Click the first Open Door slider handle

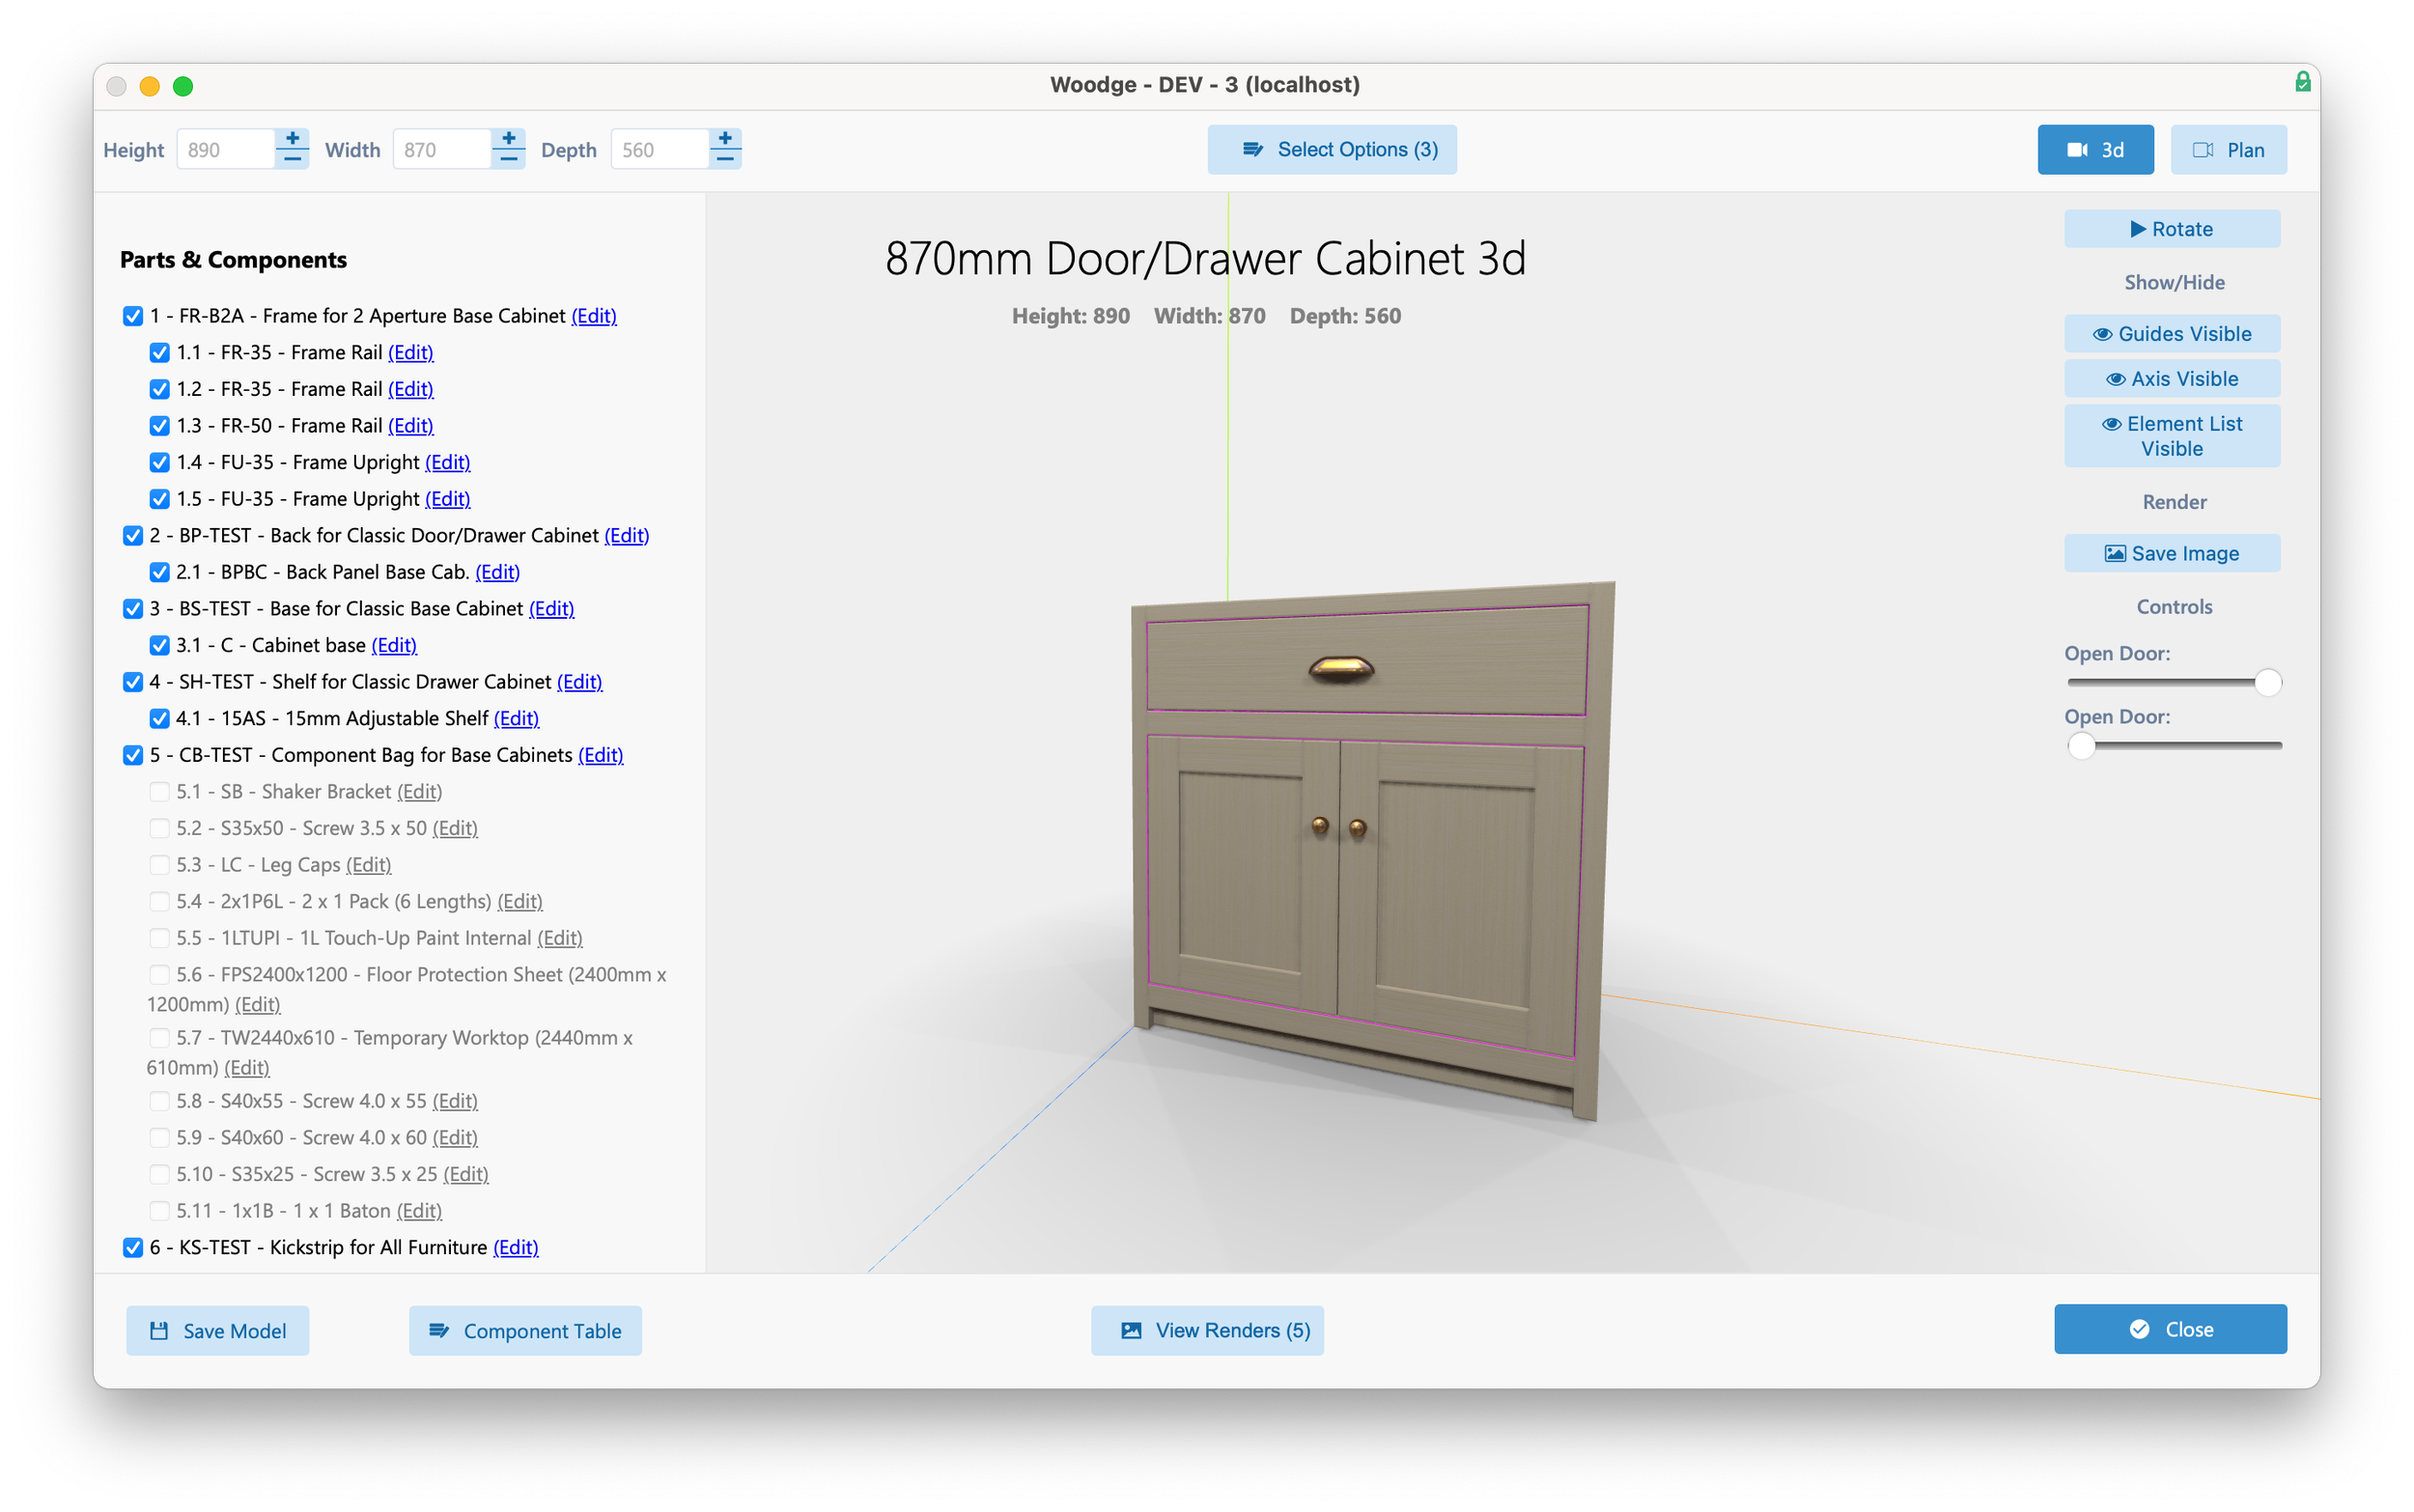click(2267, 683)
